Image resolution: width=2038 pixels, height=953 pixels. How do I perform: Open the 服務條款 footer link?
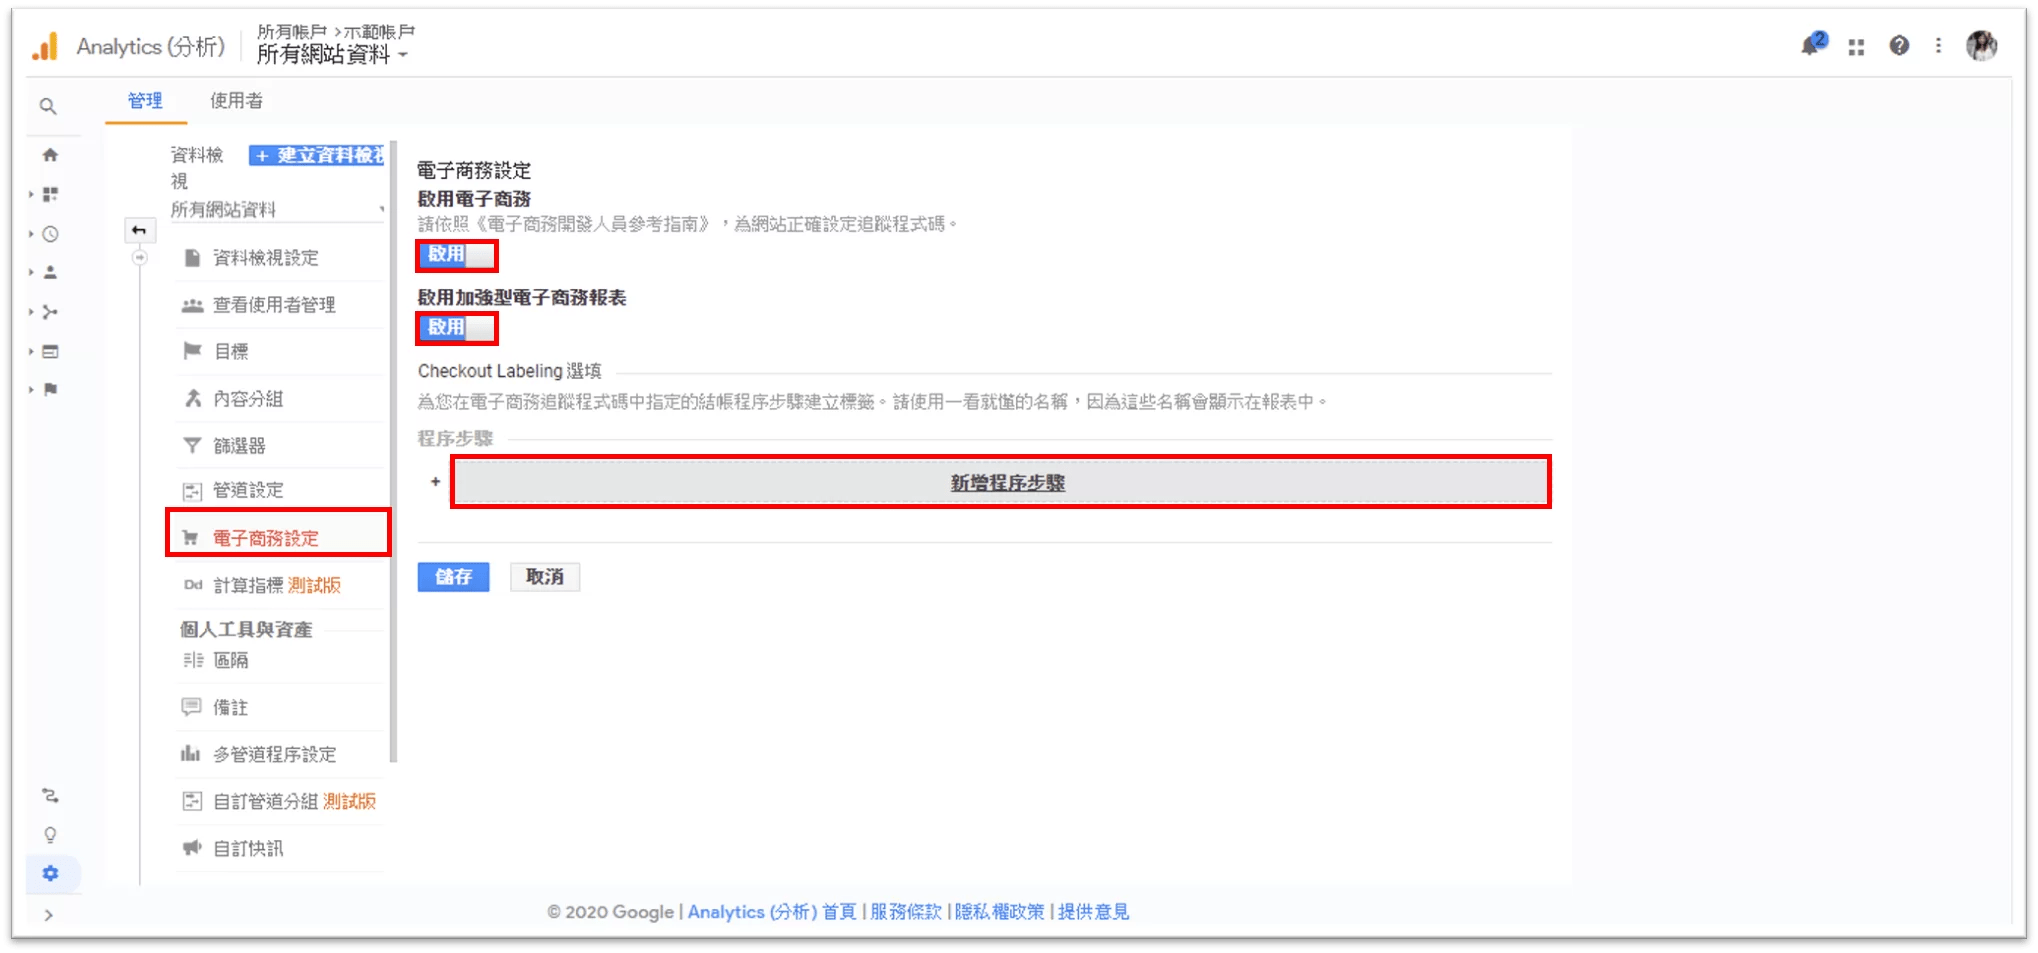(x=906, y=911)
